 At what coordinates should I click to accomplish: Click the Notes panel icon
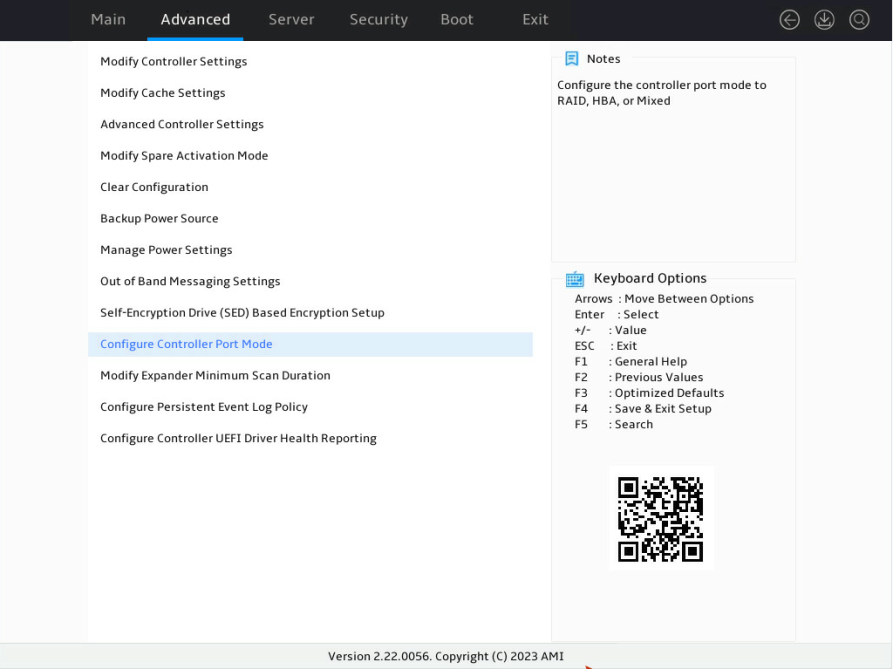(571, 59)
